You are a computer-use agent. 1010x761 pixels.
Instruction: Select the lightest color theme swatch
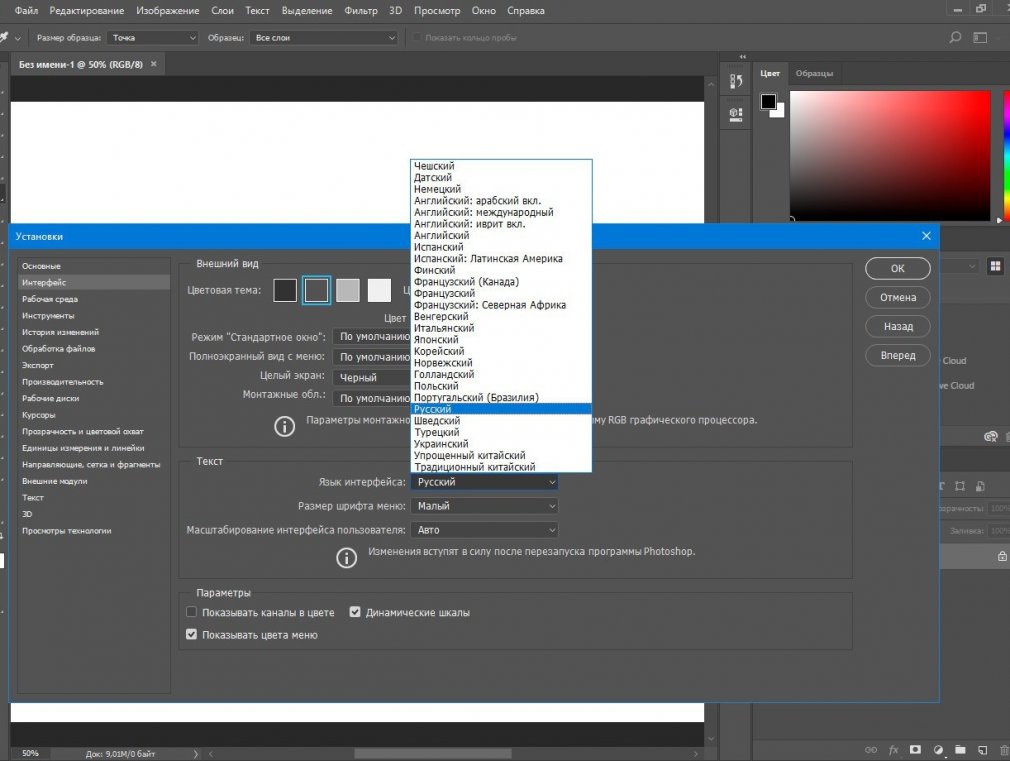click(379, 290)
